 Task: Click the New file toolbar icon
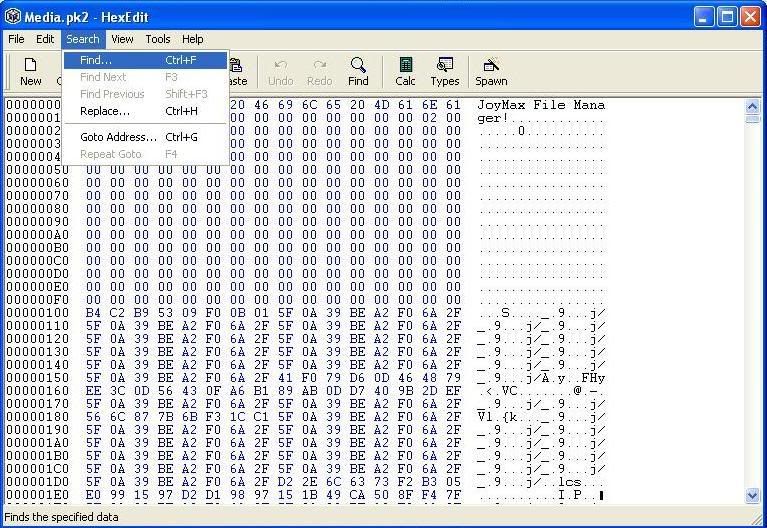point(31,71)
